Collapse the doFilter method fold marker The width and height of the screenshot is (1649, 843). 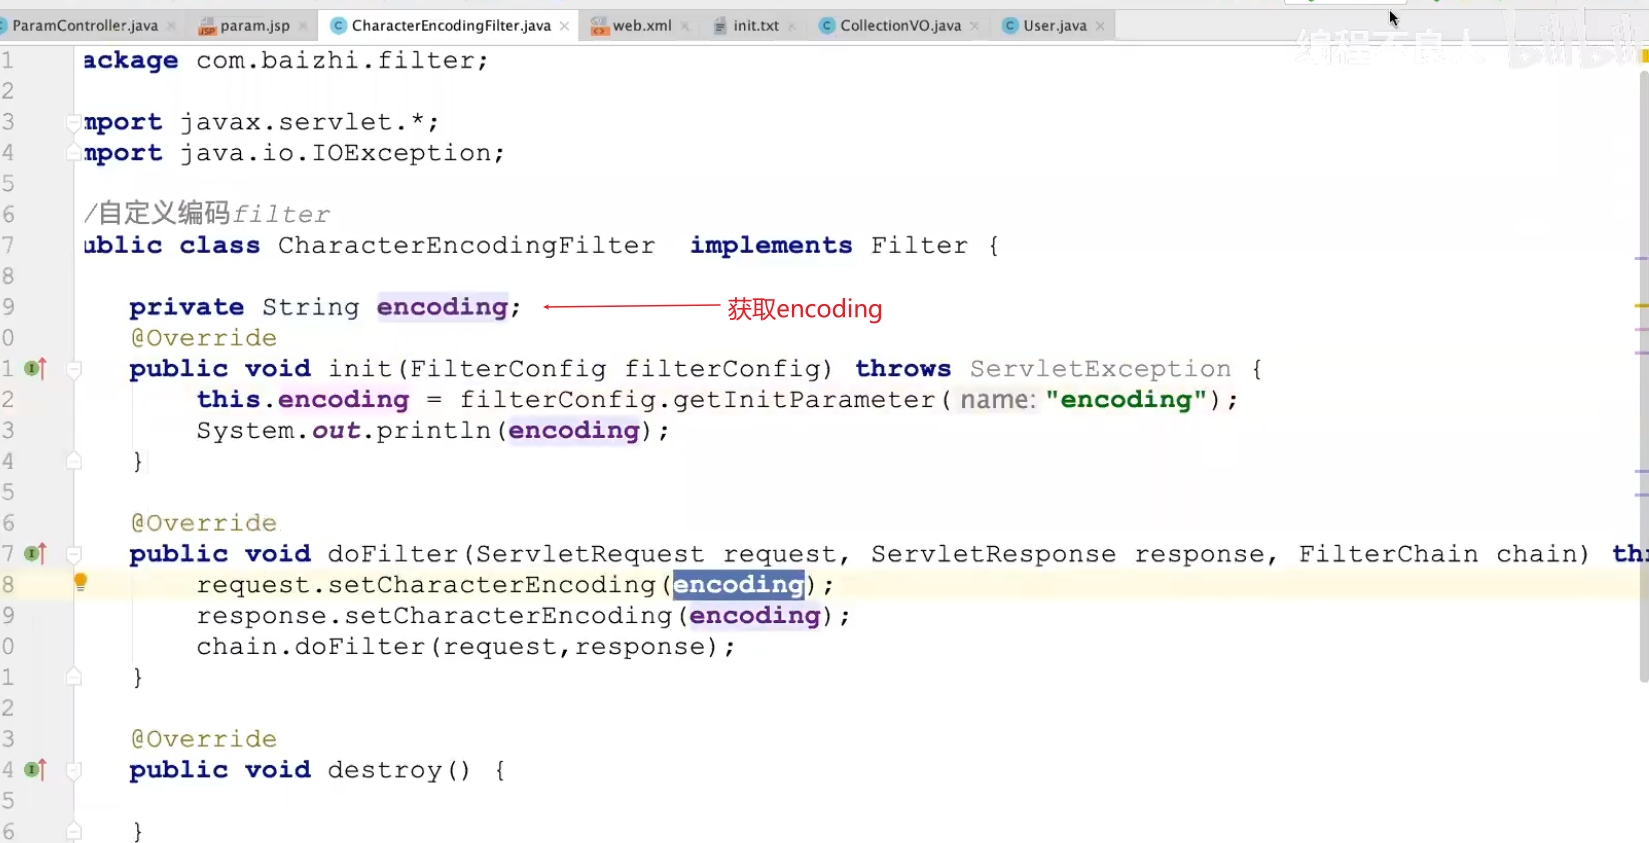point(74,555)
